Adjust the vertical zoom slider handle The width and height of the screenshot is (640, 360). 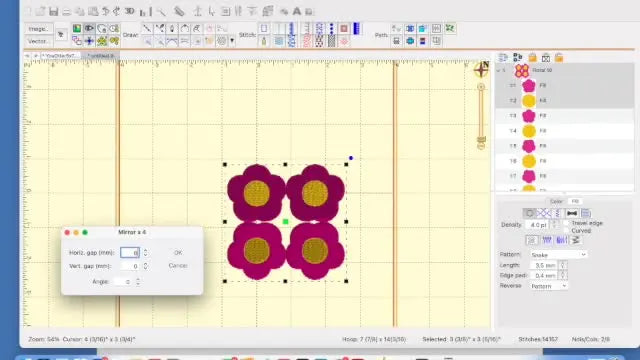pos(481,140)
